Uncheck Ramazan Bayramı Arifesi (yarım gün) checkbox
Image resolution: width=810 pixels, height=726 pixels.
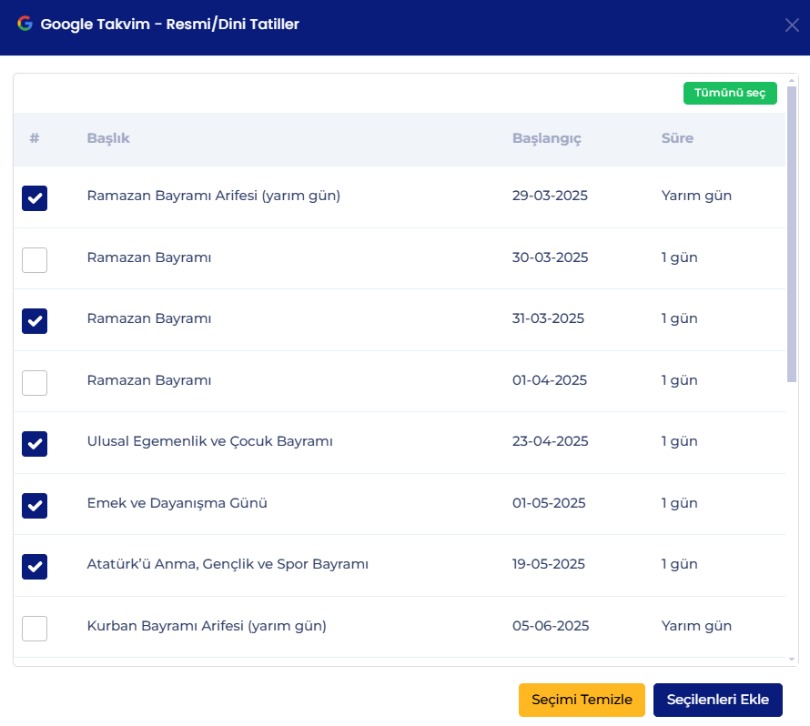coord(35,198)
